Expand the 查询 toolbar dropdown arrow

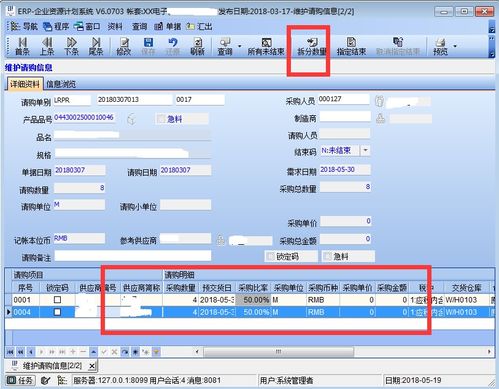(239, 46)
